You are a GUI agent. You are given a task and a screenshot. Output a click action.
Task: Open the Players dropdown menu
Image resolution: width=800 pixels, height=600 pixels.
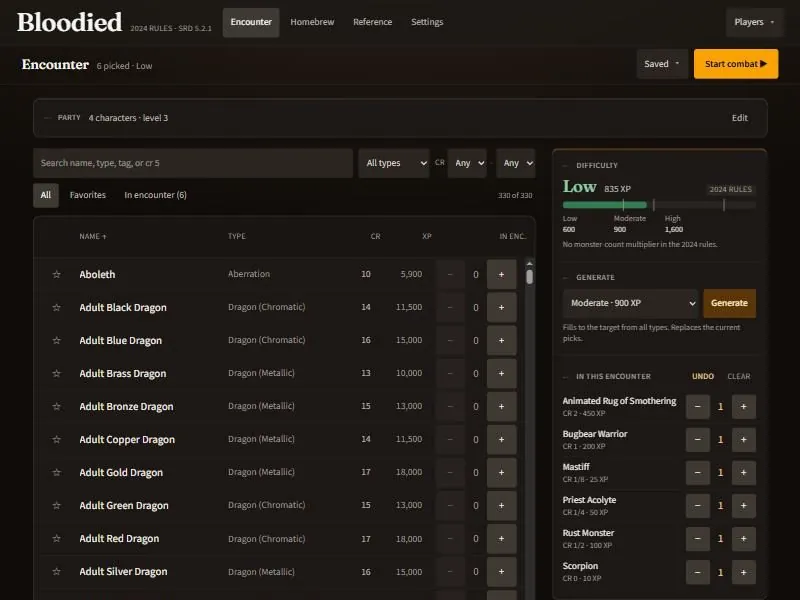(754, 22)
